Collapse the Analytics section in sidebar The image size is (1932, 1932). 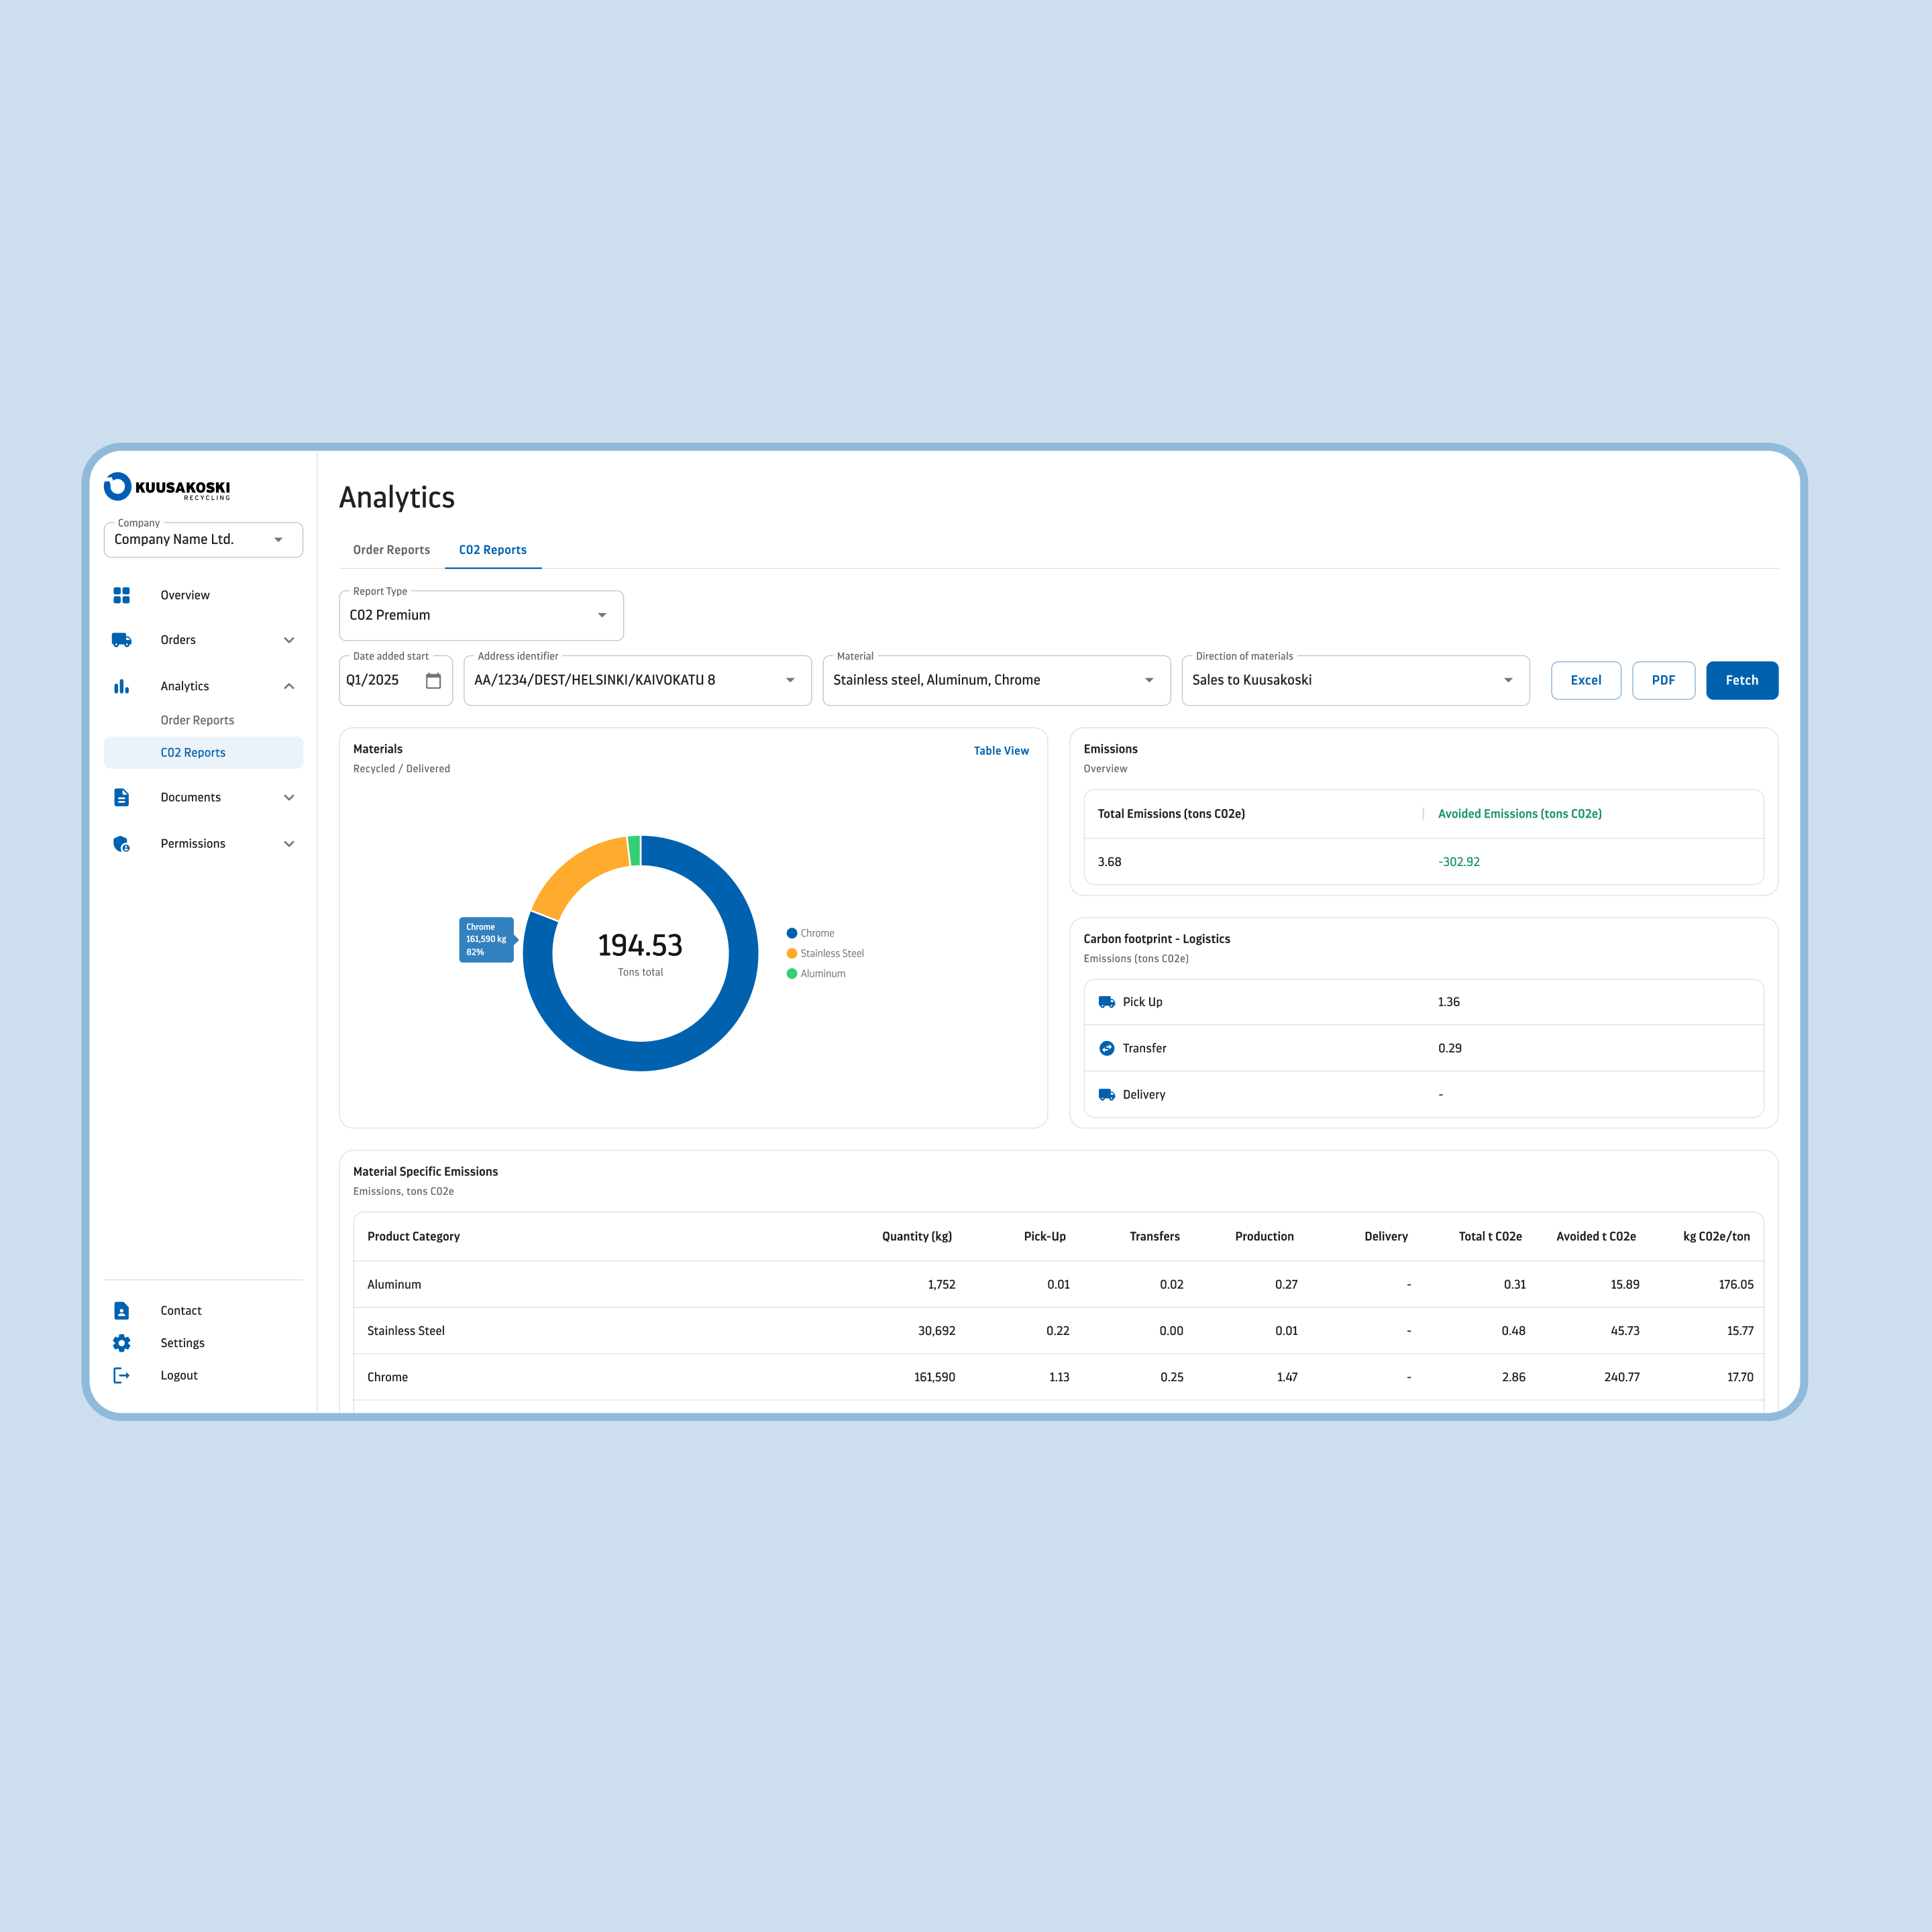pos(289,686)
